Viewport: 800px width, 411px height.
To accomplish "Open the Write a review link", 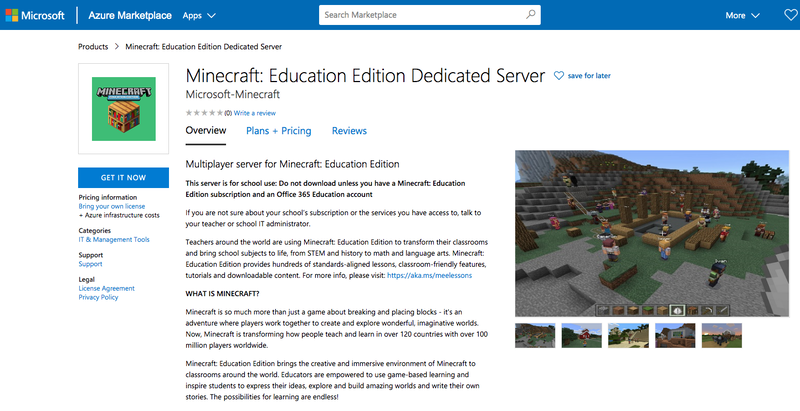I will pyautogui.click(x=255, y=113).
